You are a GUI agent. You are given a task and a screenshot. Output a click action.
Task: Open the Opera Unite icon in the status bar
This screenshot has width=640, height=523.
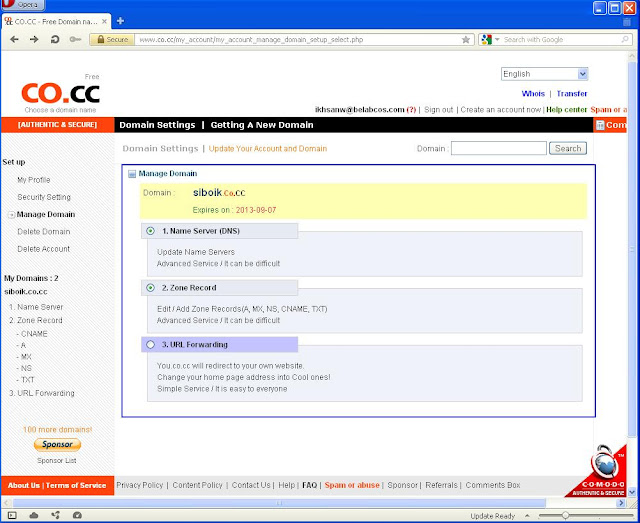coord(56,515)
